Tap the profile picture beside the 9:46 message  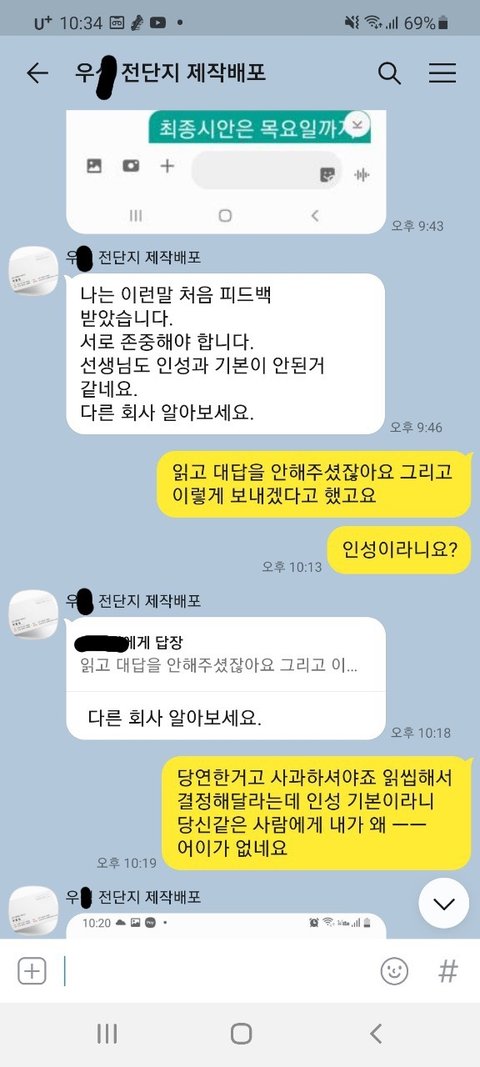click(33, 272)
